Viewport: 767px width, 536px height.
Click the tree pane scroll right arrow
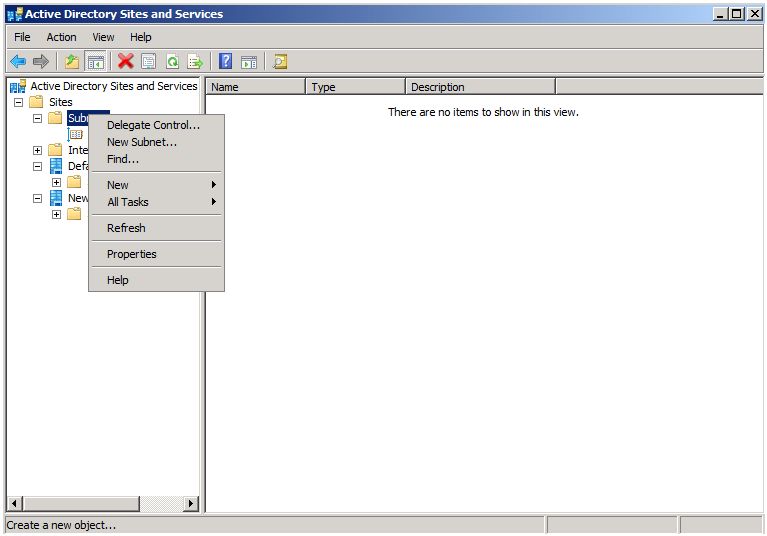pyautogui.click(x=191, y=503)
